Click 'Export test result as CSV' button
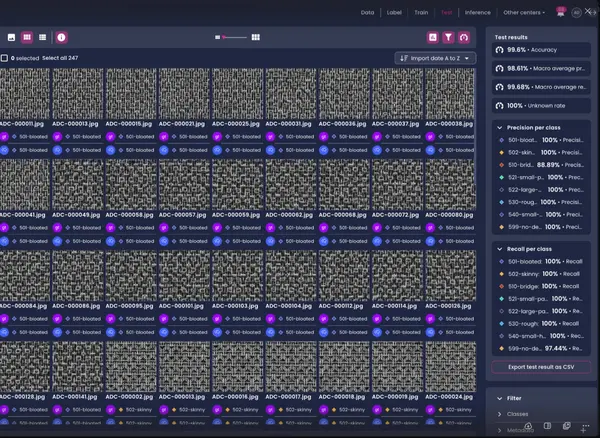 coord(541,367)
